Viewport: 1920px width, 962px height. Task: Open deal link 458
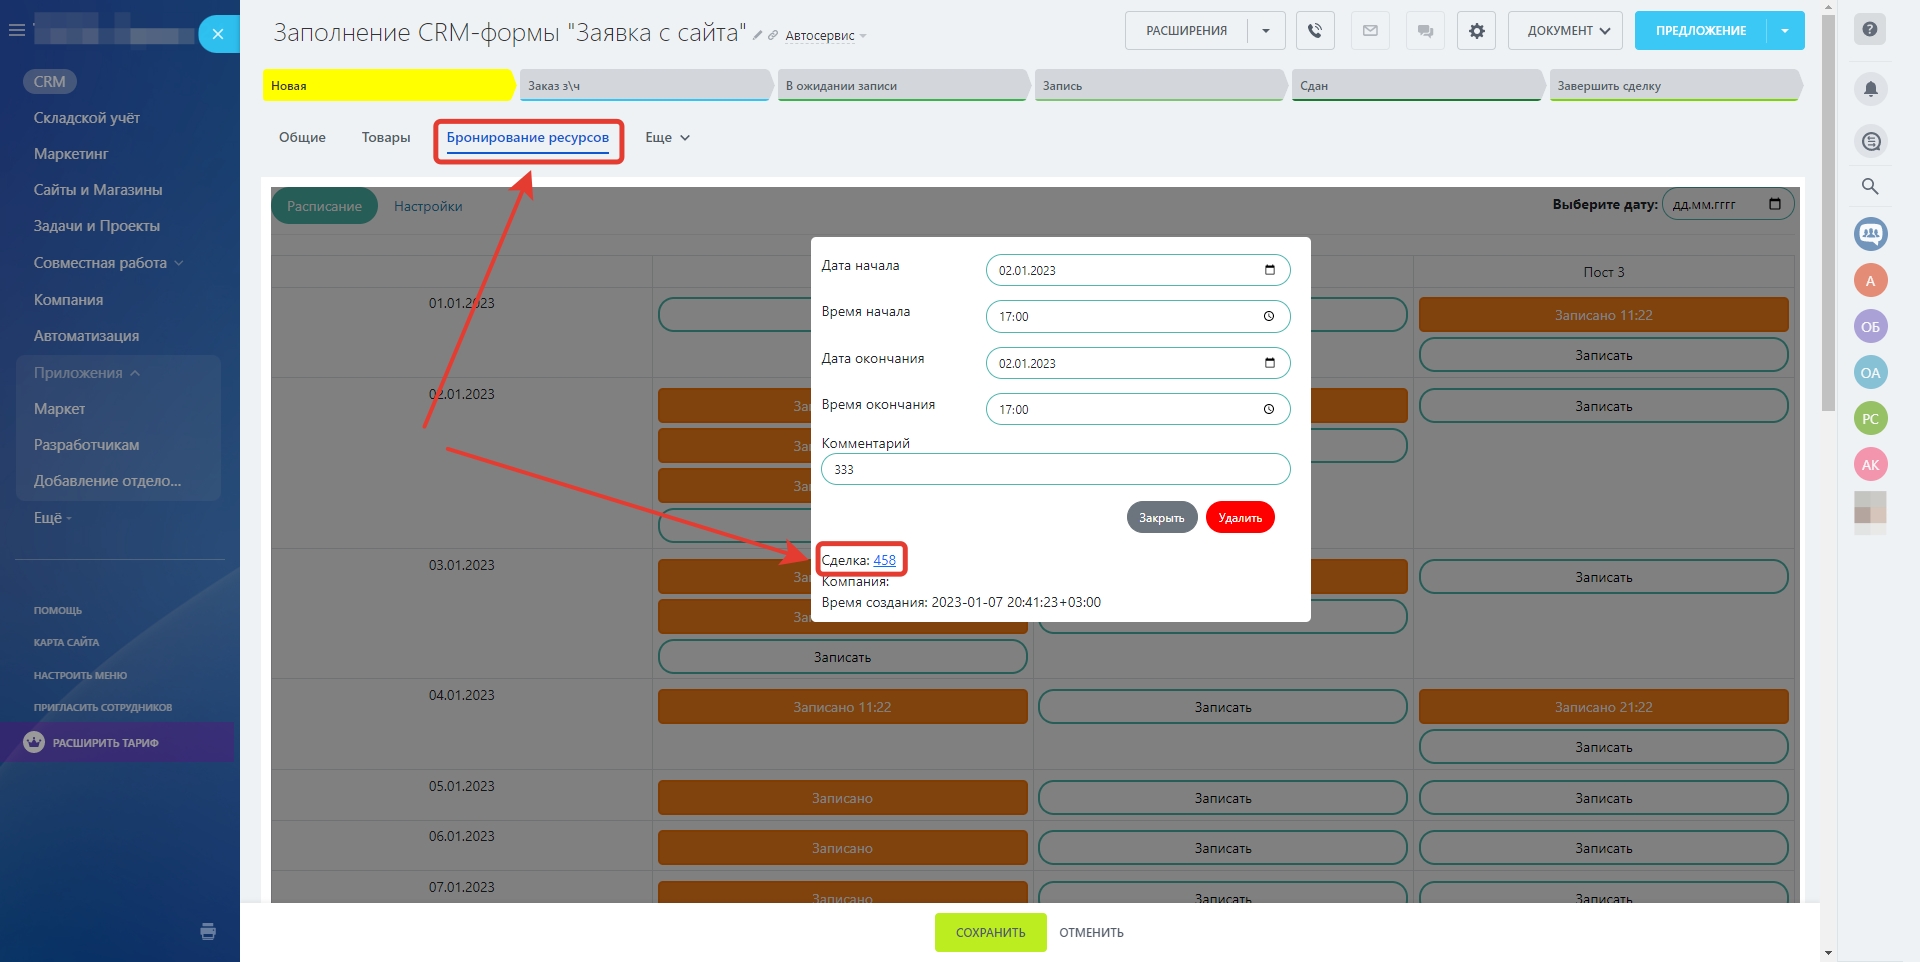pyautogui.click(x=884, y=561)
